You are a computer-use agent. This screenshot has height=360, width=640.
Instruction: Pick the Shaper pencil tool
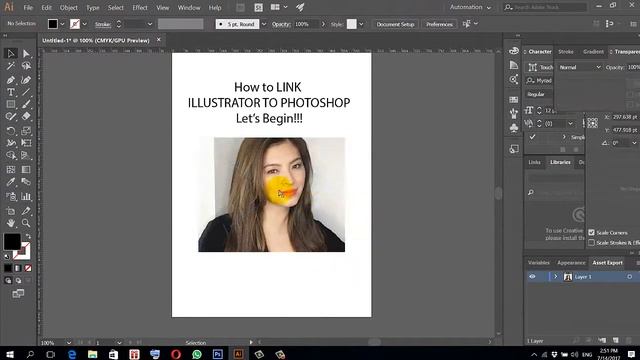(x=11, y=117)
